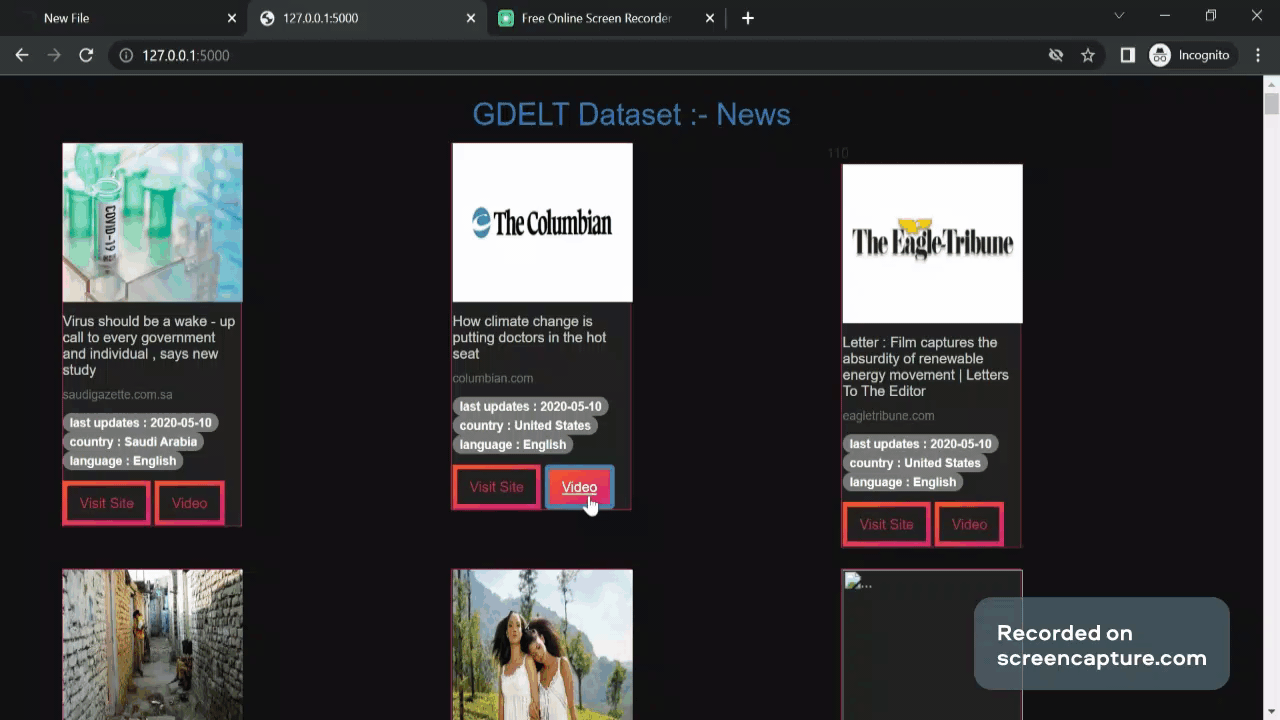Open the three-dot browser menu
This screenshot has height=720, width=1280.
tap(1258, 55)
